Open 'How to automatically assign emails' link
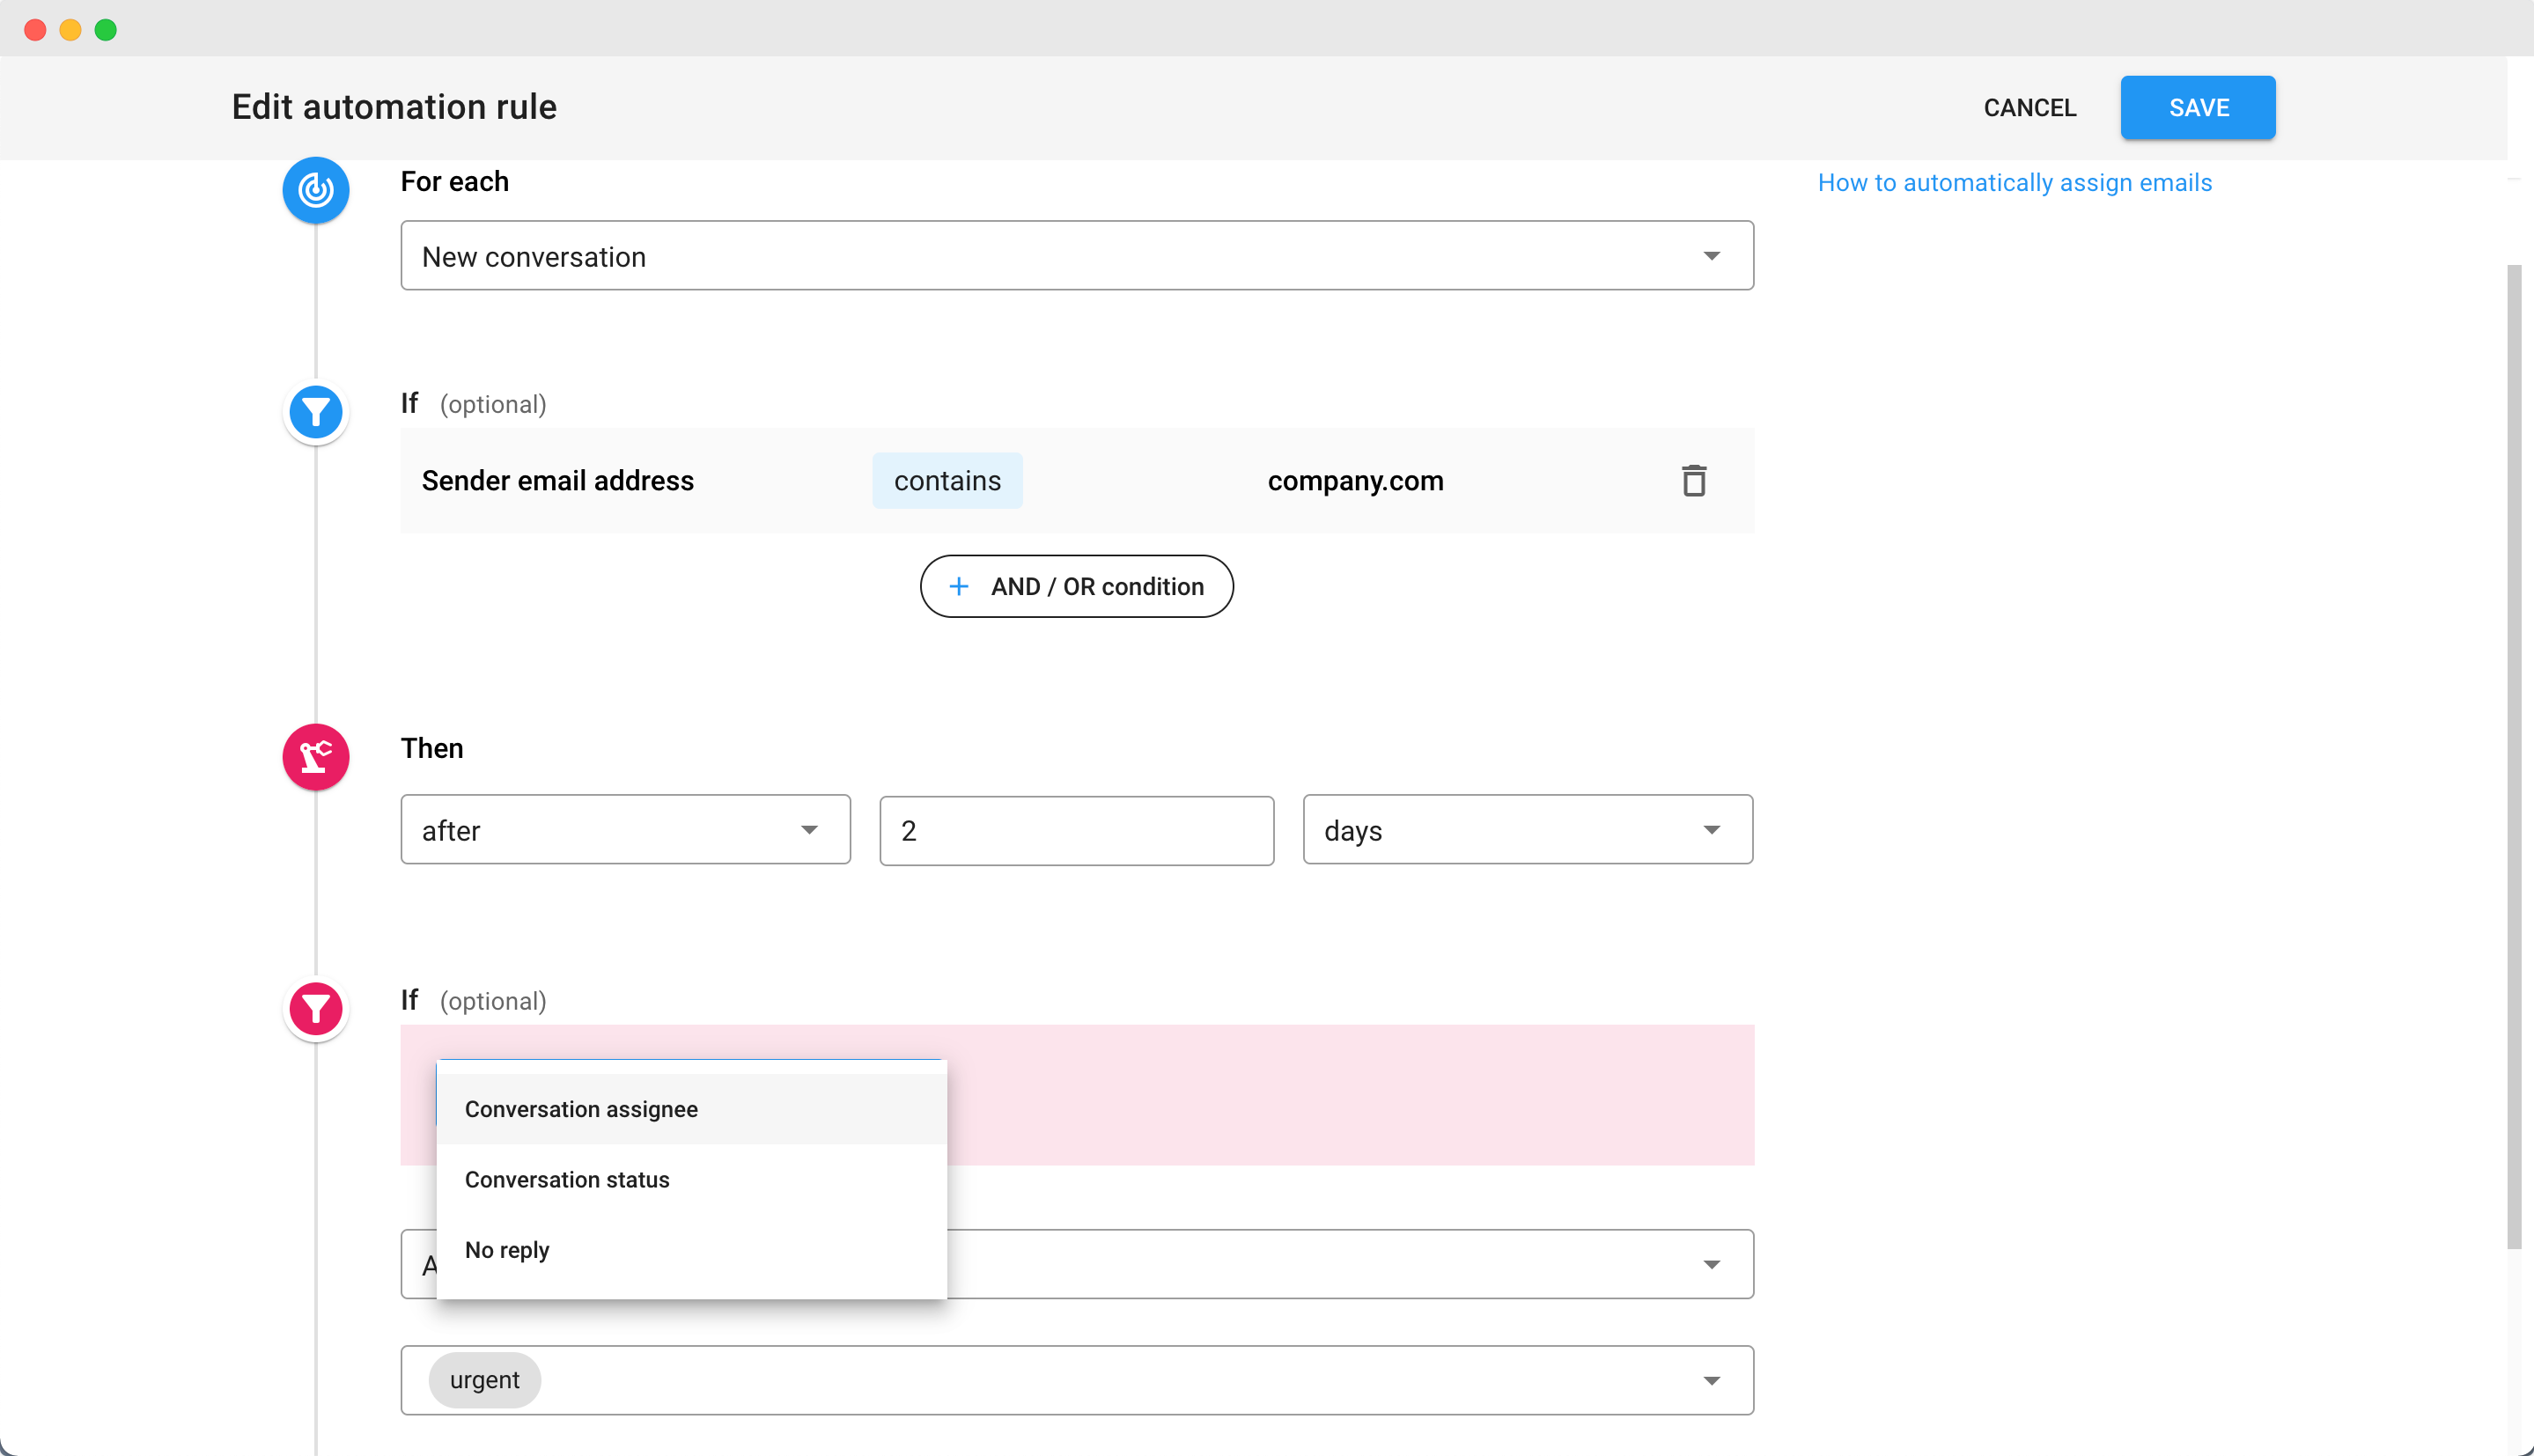The image size is (2534, 1456). [2014, 182]
